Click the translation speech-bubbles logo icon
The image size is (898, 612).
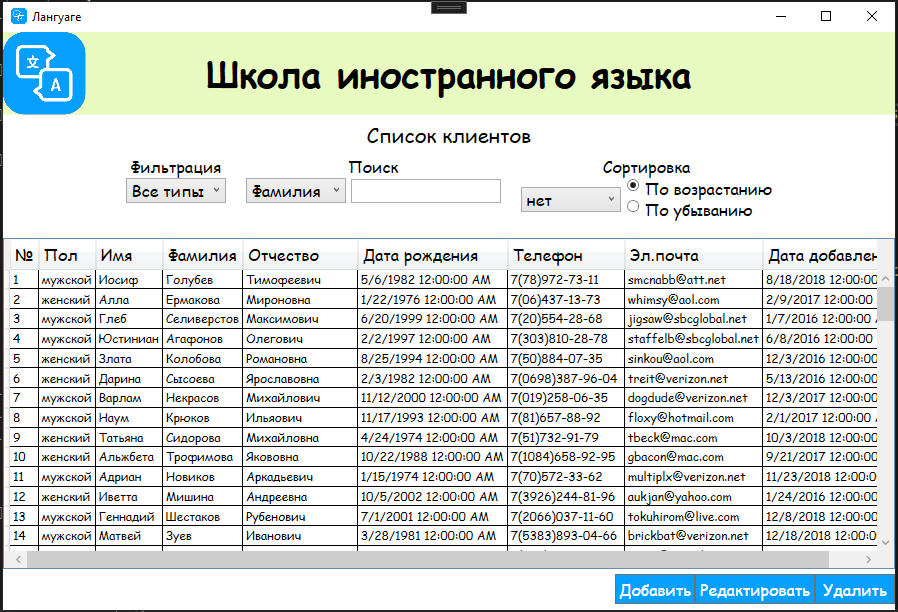tap(45, 74)
